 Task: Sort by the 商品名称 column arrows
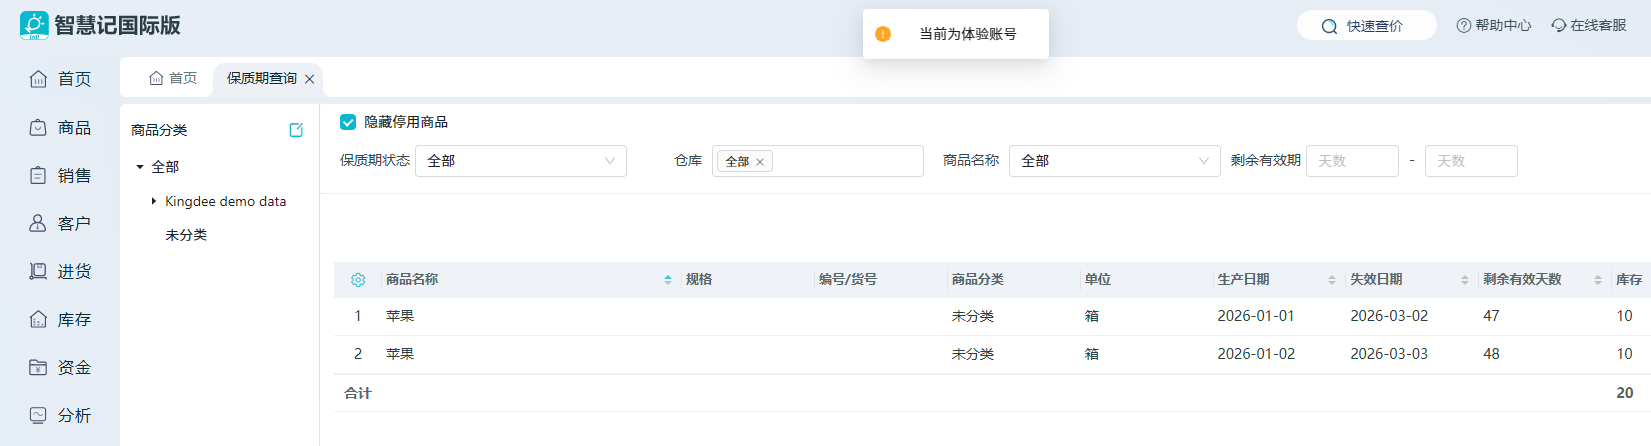point(668,280)
